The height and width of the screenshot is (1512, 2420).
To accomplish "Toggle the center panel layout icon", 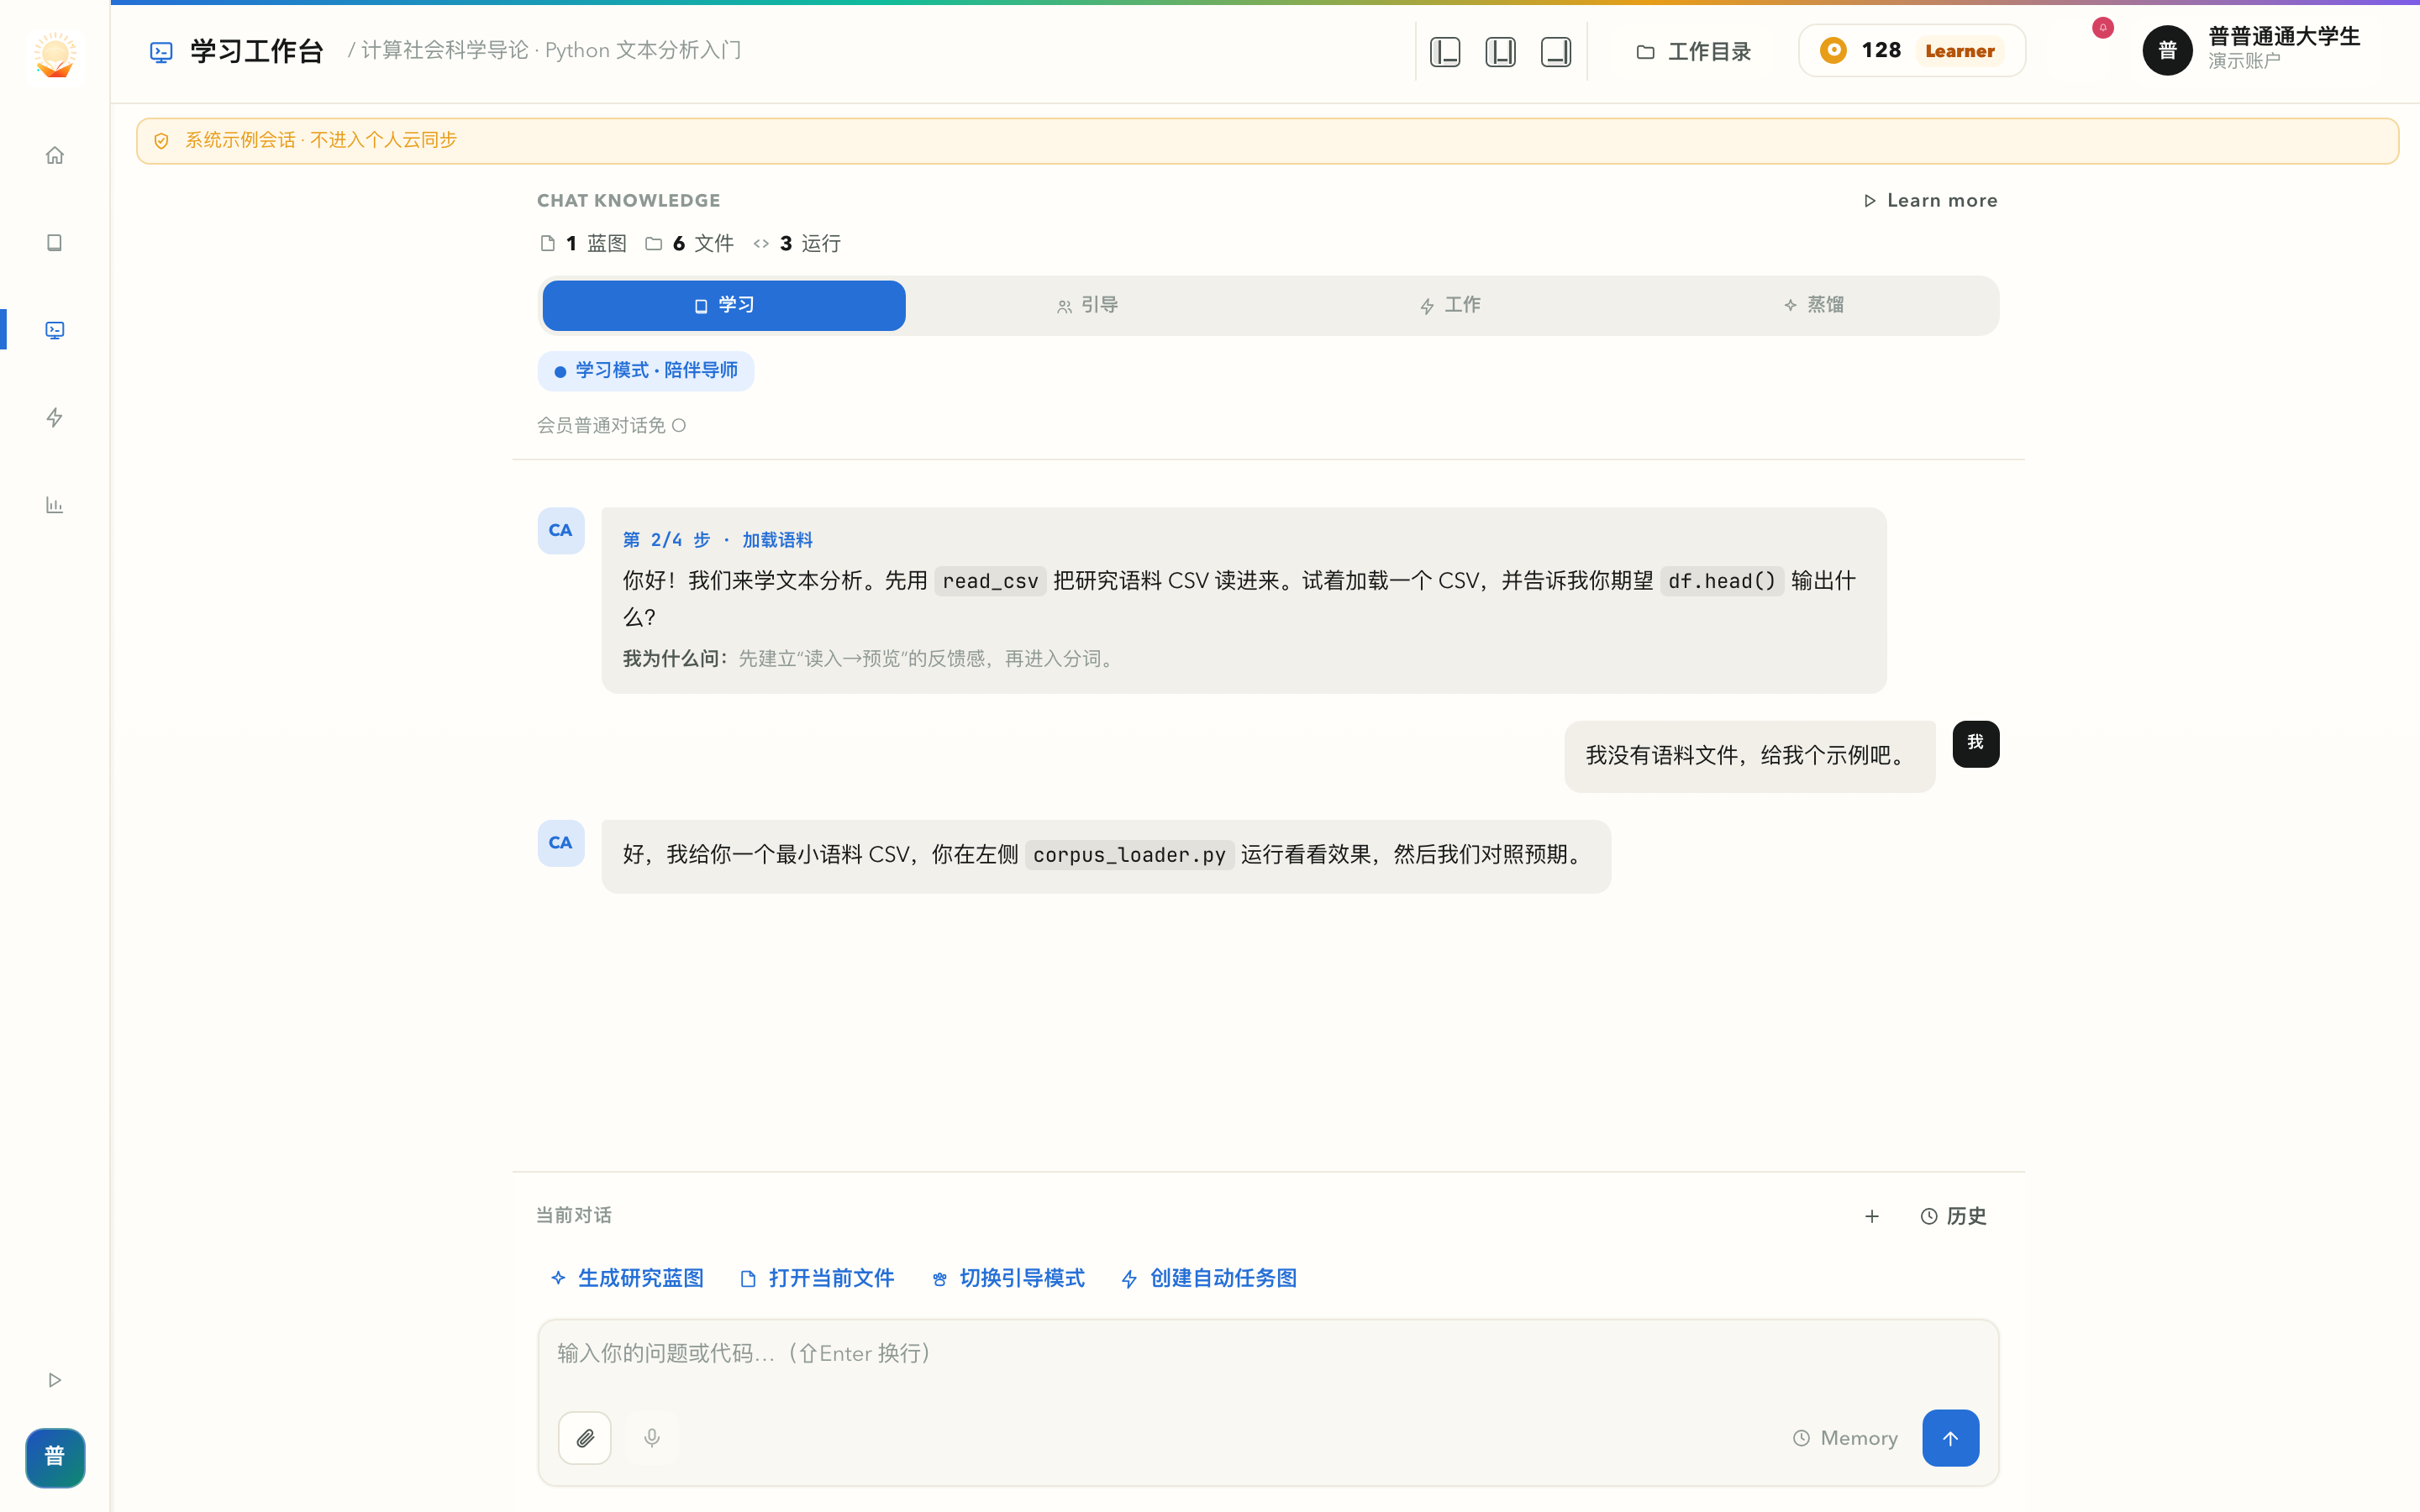I will tap(1500, 51).
